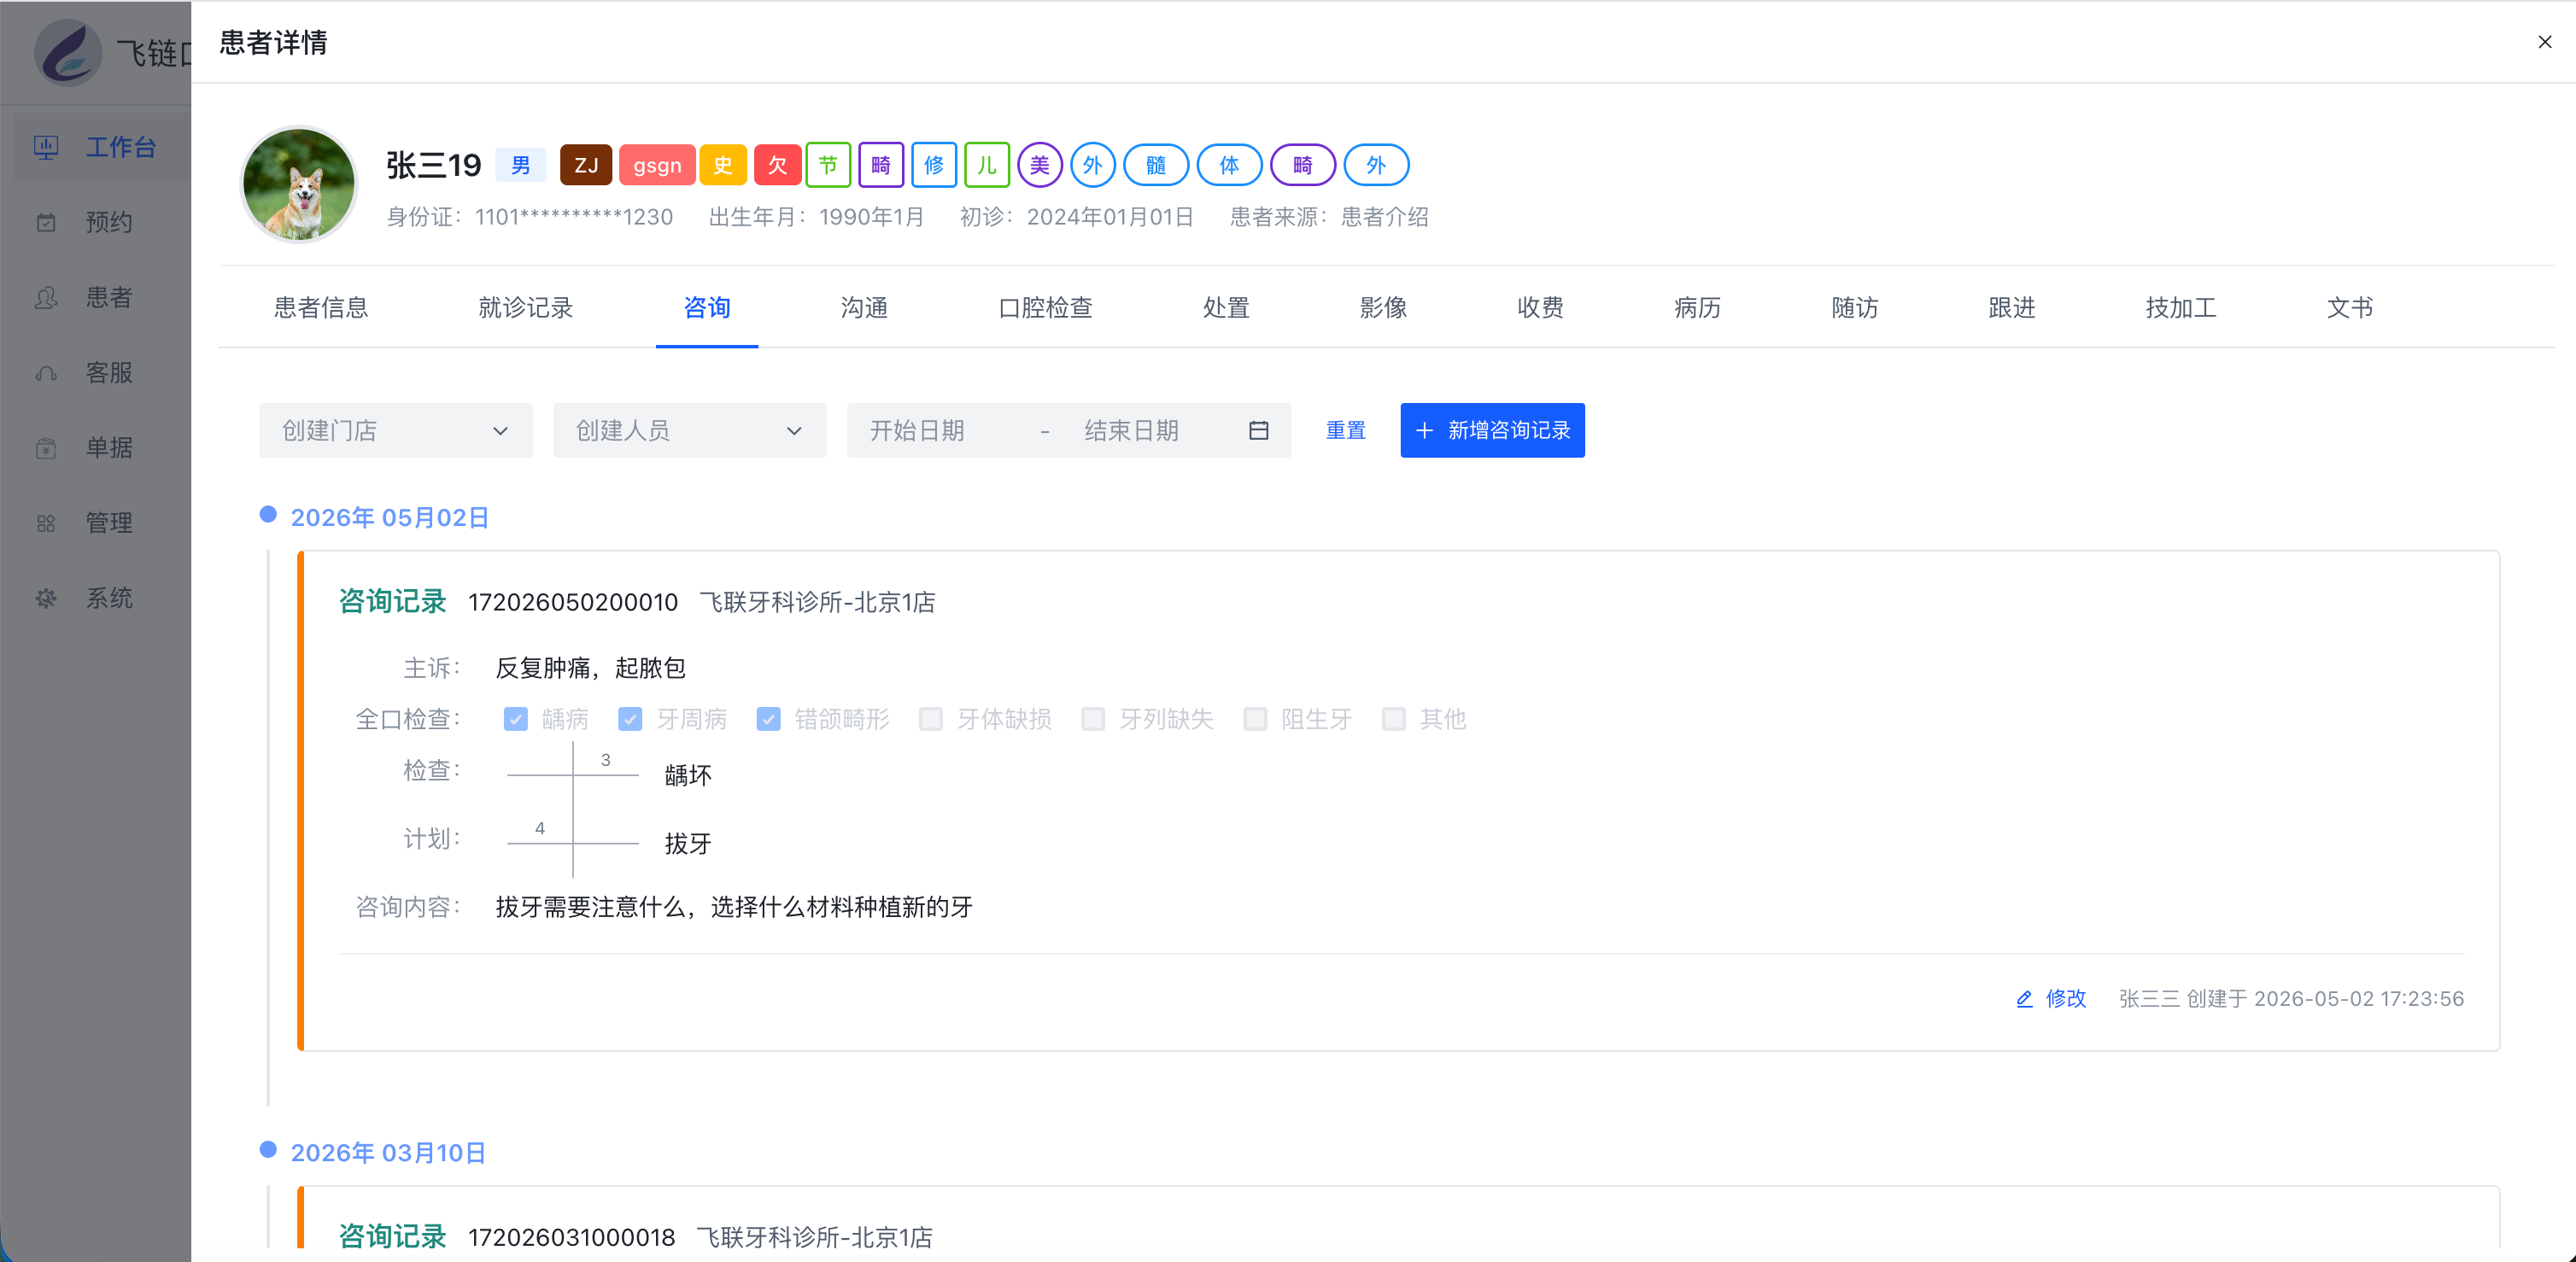
Task: Open the 口腔检查 tab
Action: 1045,308
